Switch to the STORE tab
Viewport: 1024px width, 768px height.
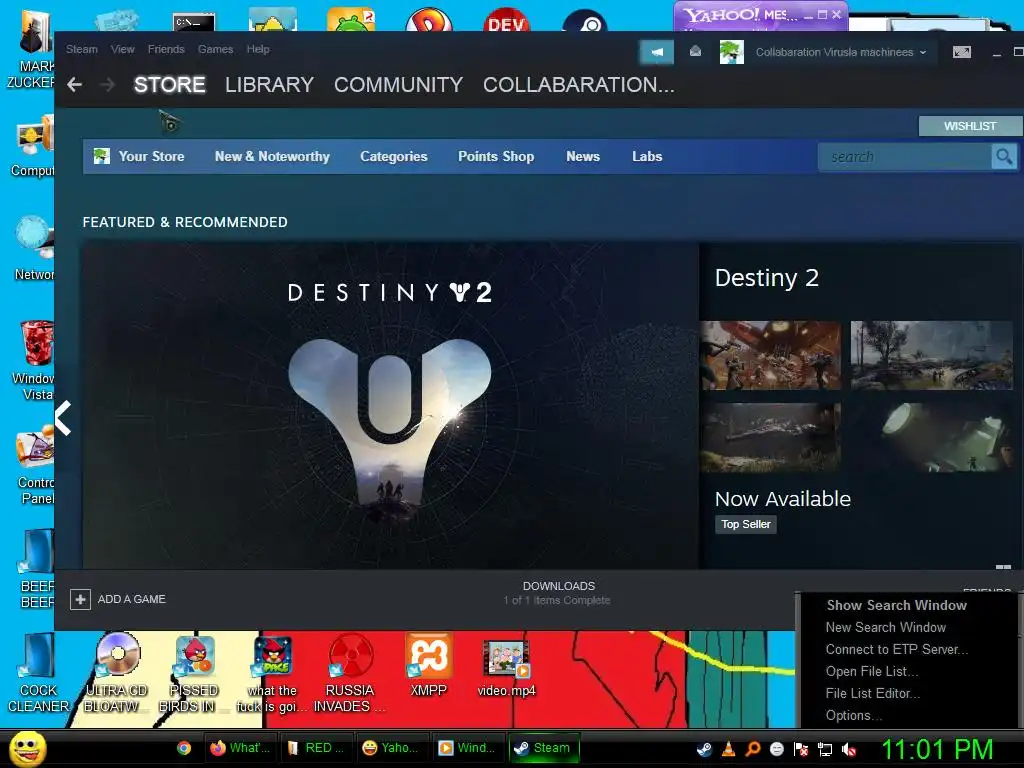click(x=170, y=85)
